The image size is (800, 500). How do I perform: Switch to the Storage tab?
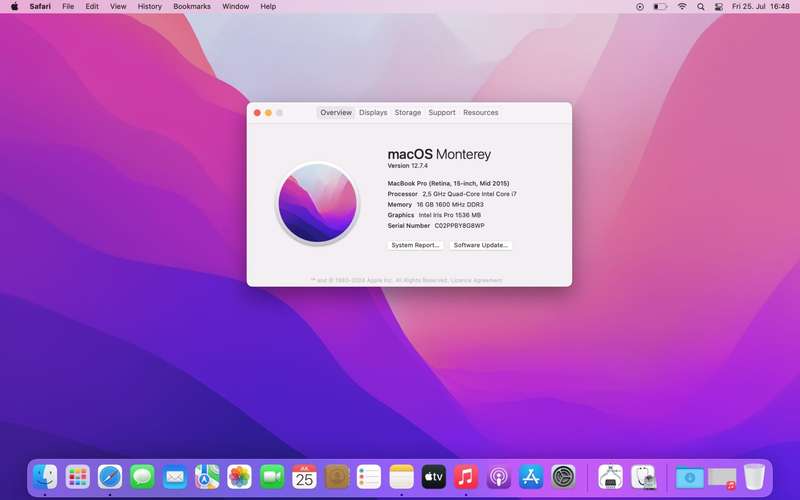(408, 112)
